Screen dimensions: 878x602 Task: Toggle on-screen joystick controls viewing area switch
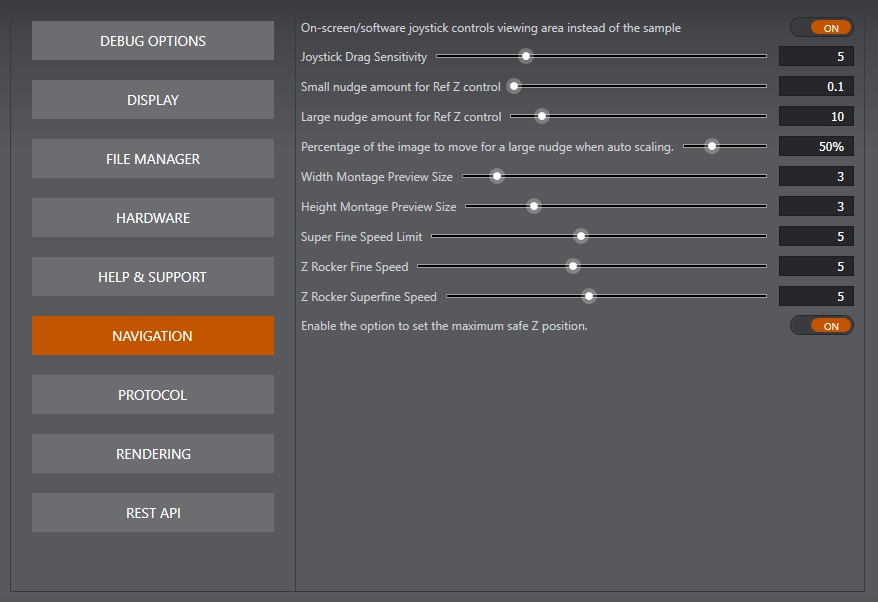[821, 28]
